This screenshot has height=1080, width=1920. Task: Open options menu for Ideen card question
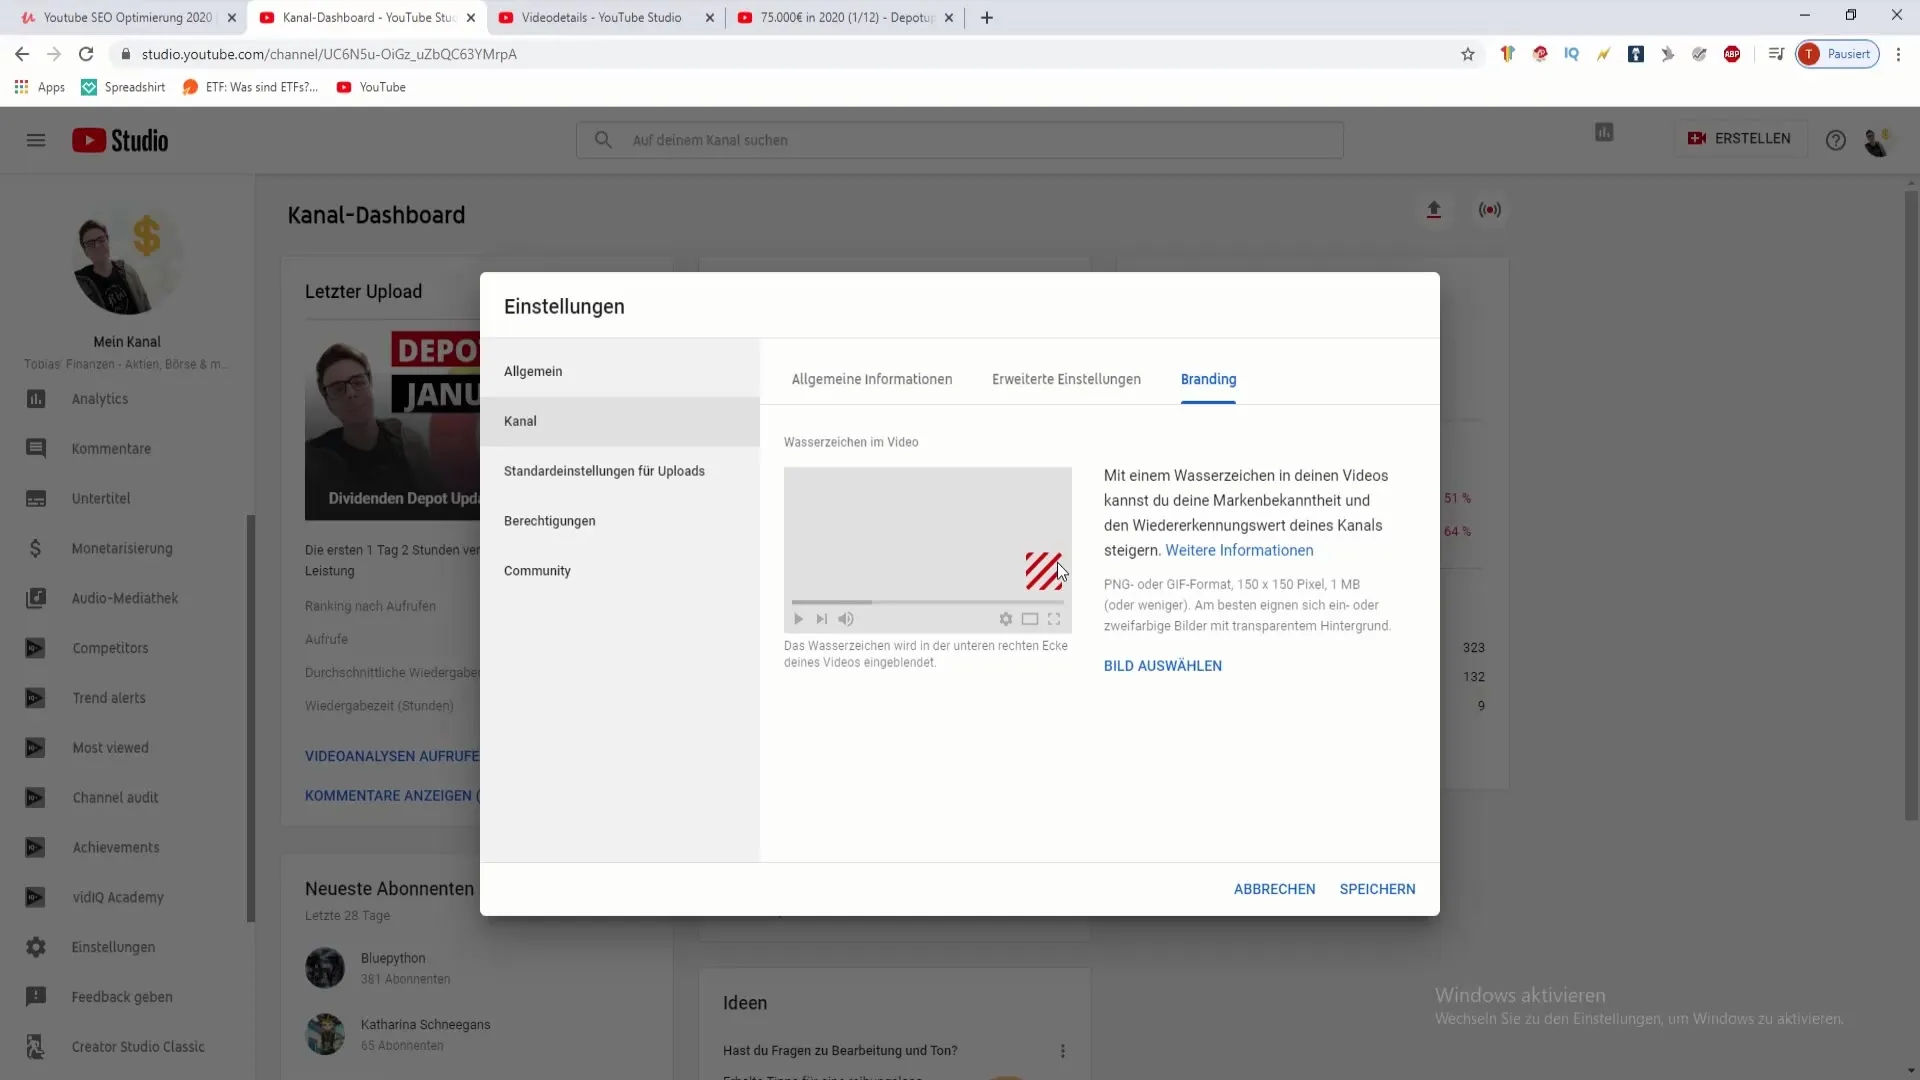(1062, 1051)
